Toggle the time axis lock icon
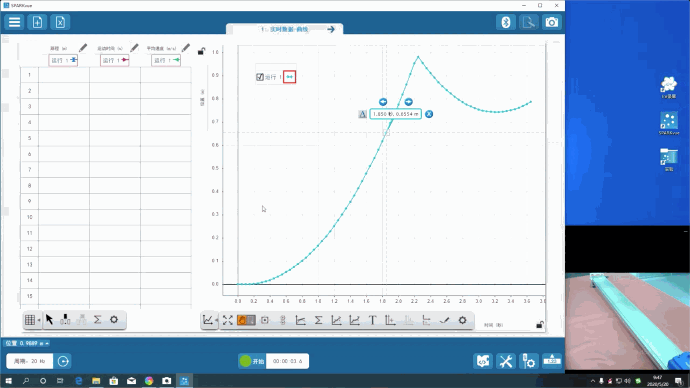This screenshot has height=388, width=690. [x=540, y=325]
